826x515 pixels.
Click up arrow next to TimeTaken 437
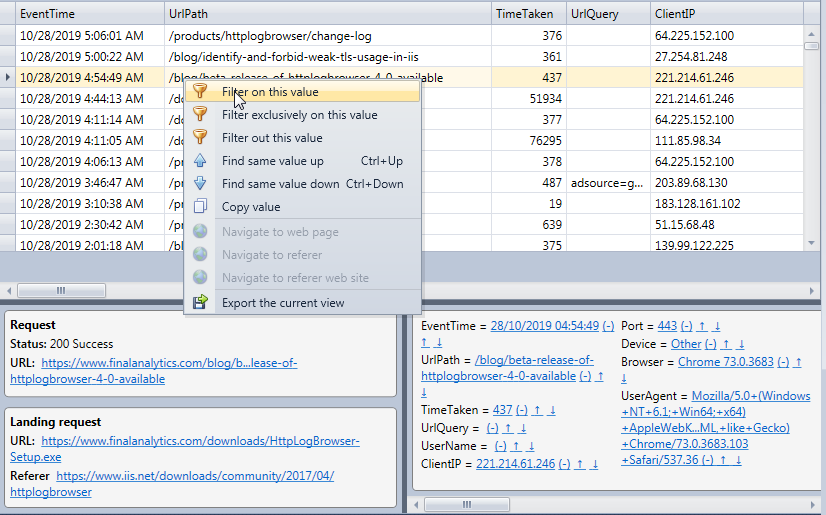tap(537, 410)
